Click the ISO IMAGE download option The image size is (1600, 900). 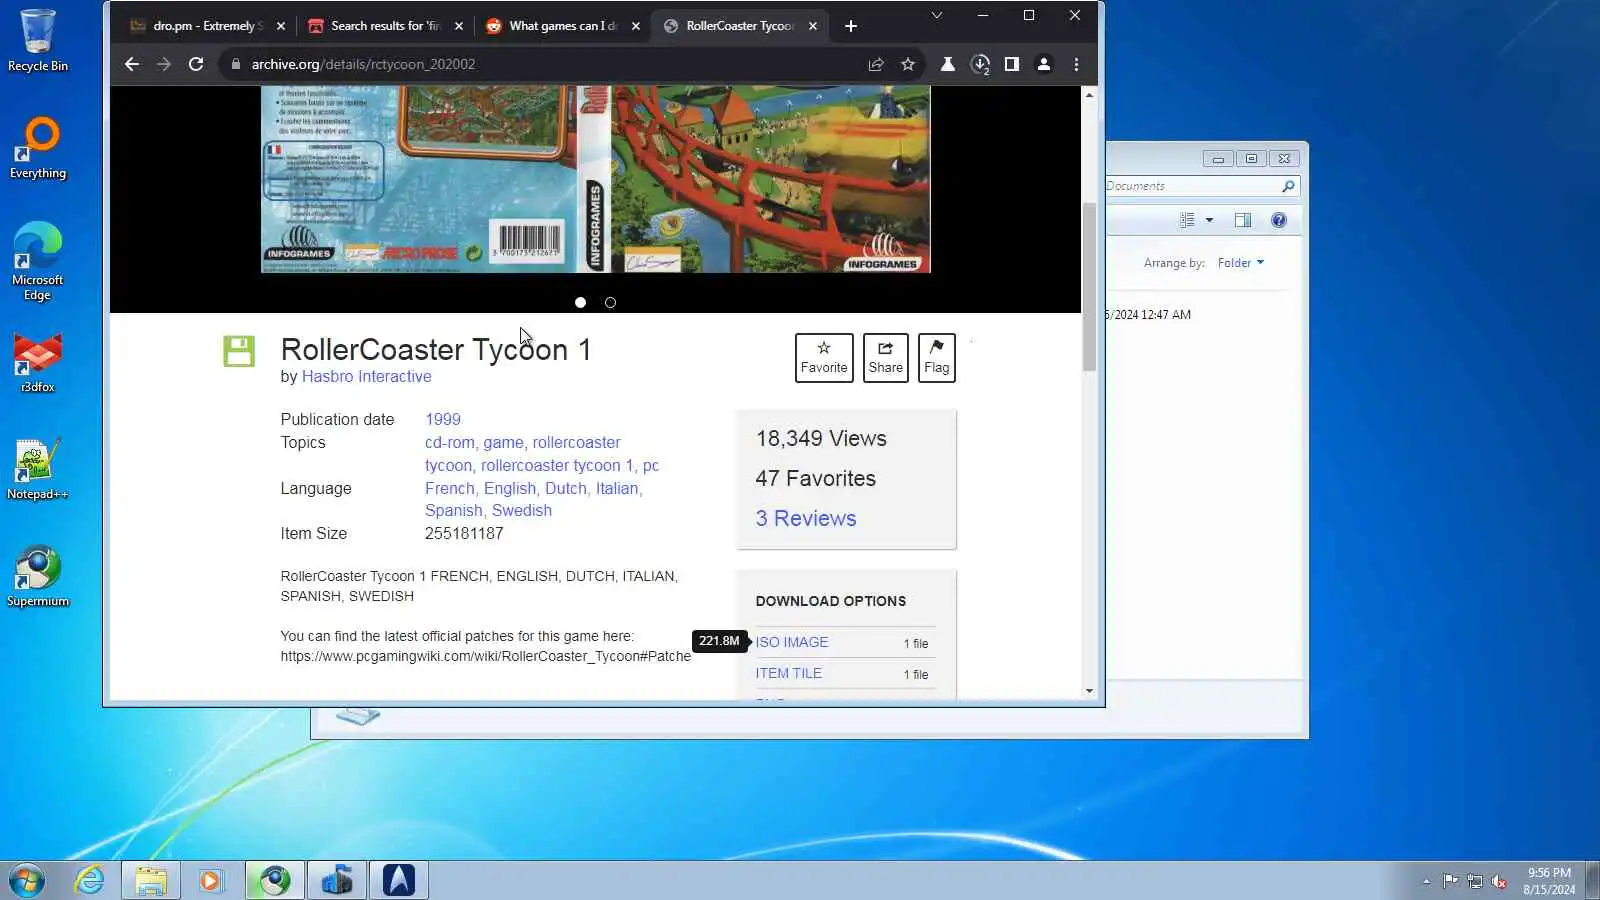point(792,642)
